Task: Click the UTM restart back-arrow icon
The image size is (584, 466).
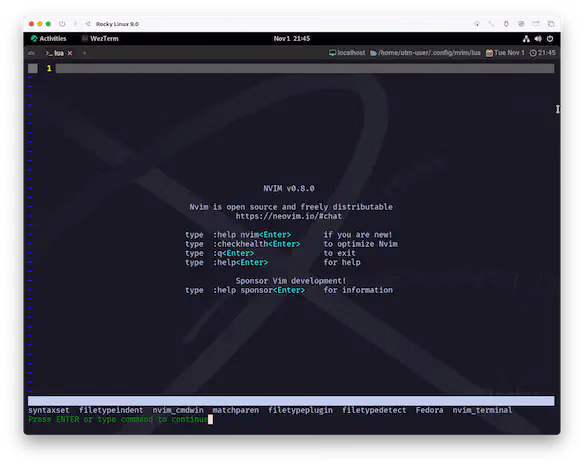Action: [88, 24]
